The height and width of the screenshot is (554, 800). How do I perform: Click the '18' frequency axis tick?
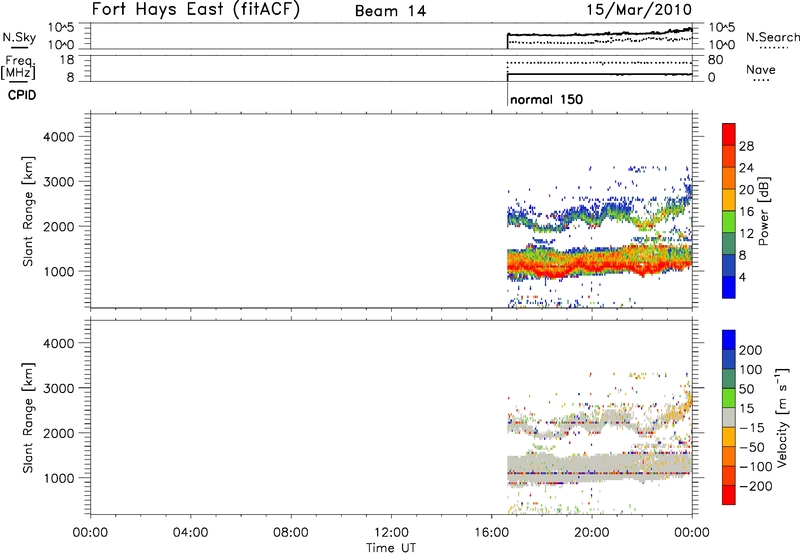pos(67,60)
